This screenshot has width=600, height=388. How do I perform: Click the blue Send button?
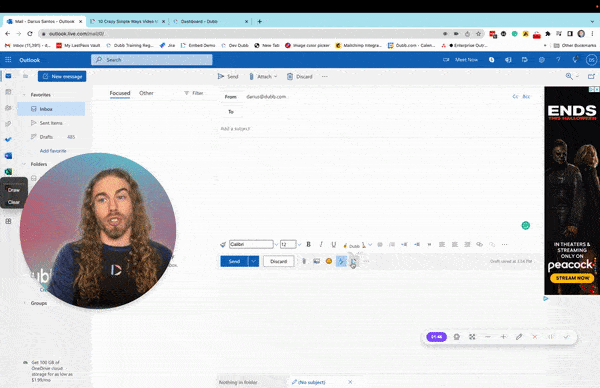click(x=234, y=261)
